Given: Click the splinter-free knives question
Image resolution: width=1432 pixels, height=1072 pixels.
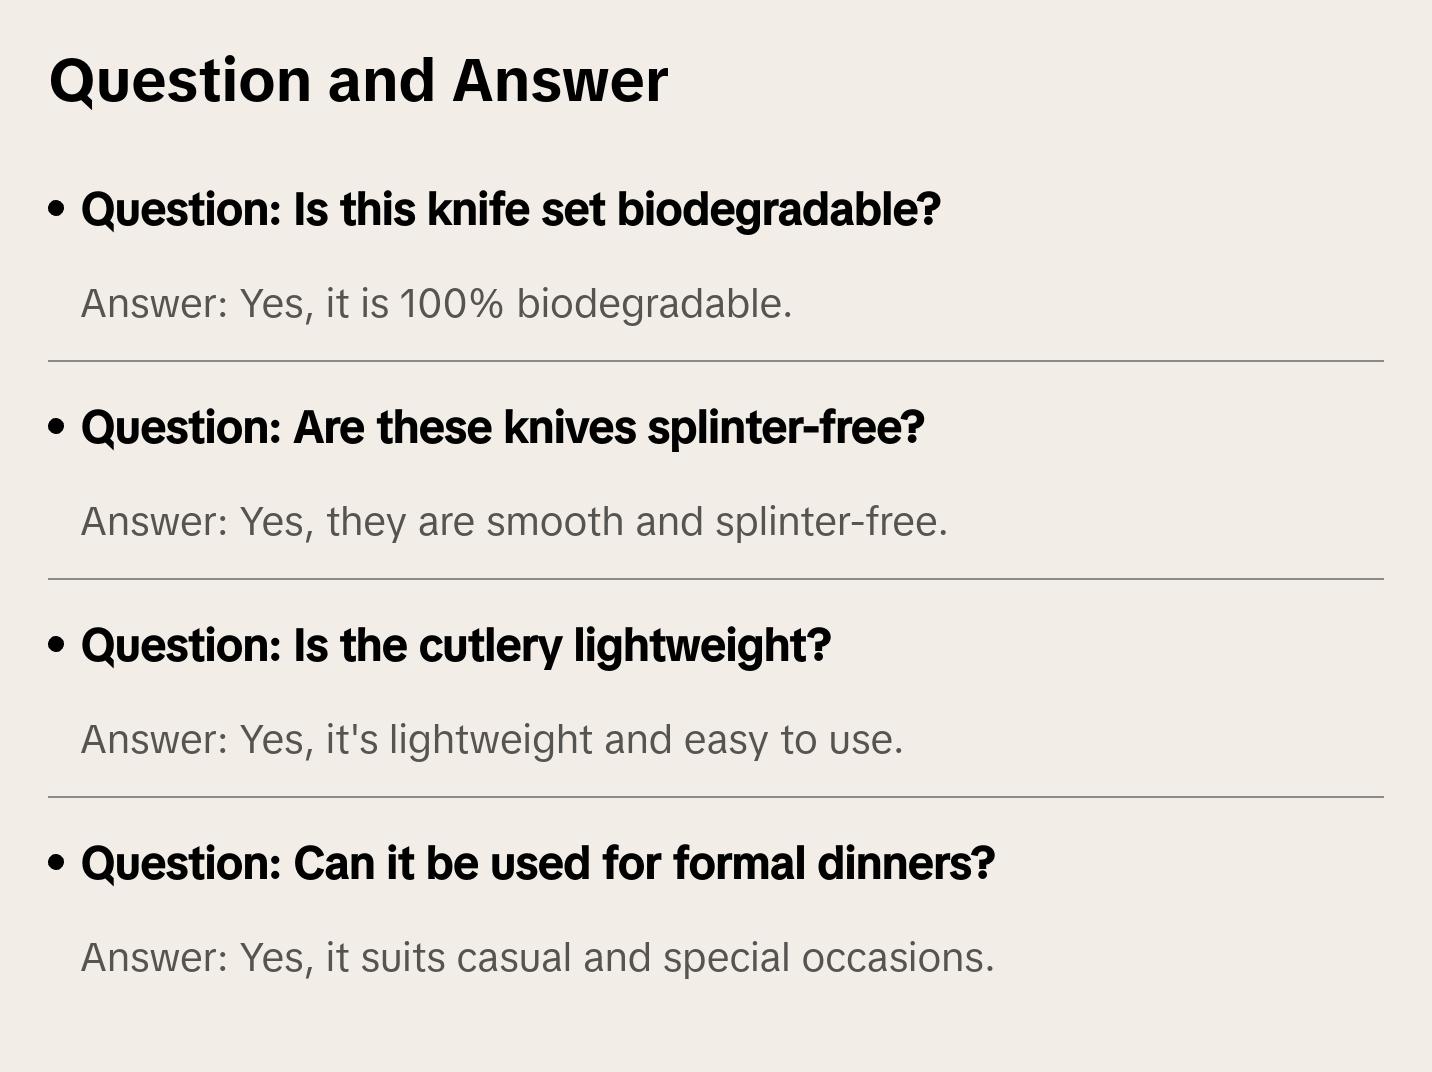Looking at the screenshot, I should [x=502, y=428].
